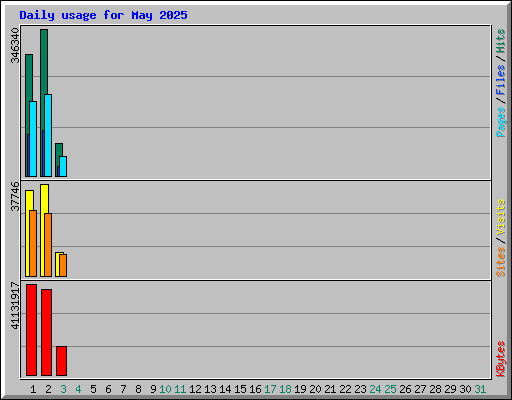Click day label 27 on the x-axis

(x=420, y=389)
